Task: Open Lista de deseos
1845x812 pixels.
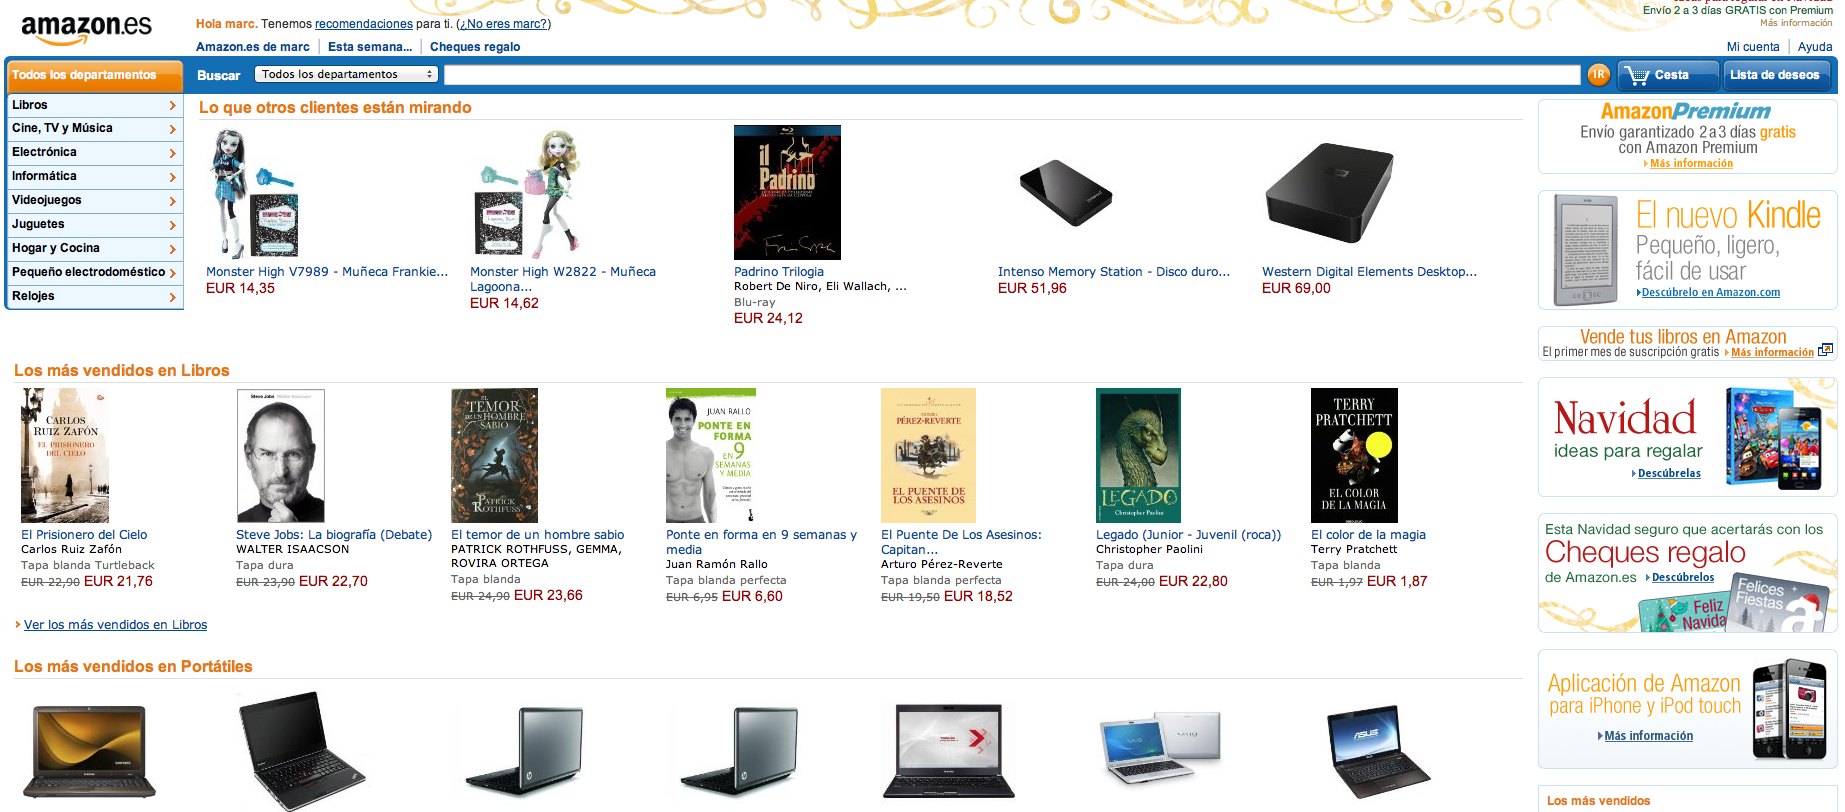Action: pos(1775,75)
